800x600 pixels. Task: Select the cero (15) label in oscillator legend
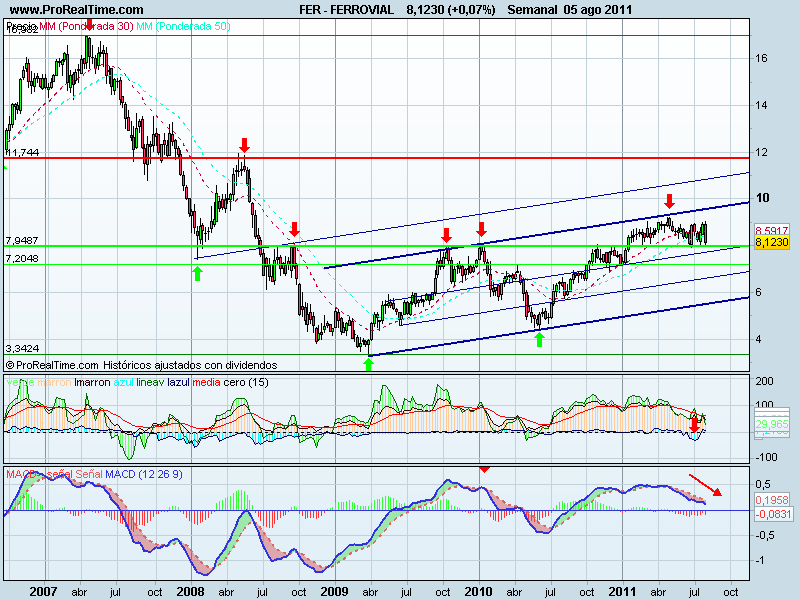click(x=246, y=382)
